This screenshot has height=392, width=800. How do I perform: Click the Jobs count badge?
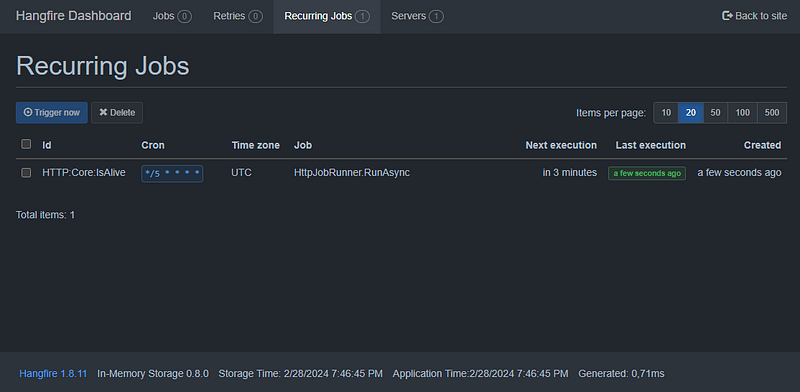[184, 17]
